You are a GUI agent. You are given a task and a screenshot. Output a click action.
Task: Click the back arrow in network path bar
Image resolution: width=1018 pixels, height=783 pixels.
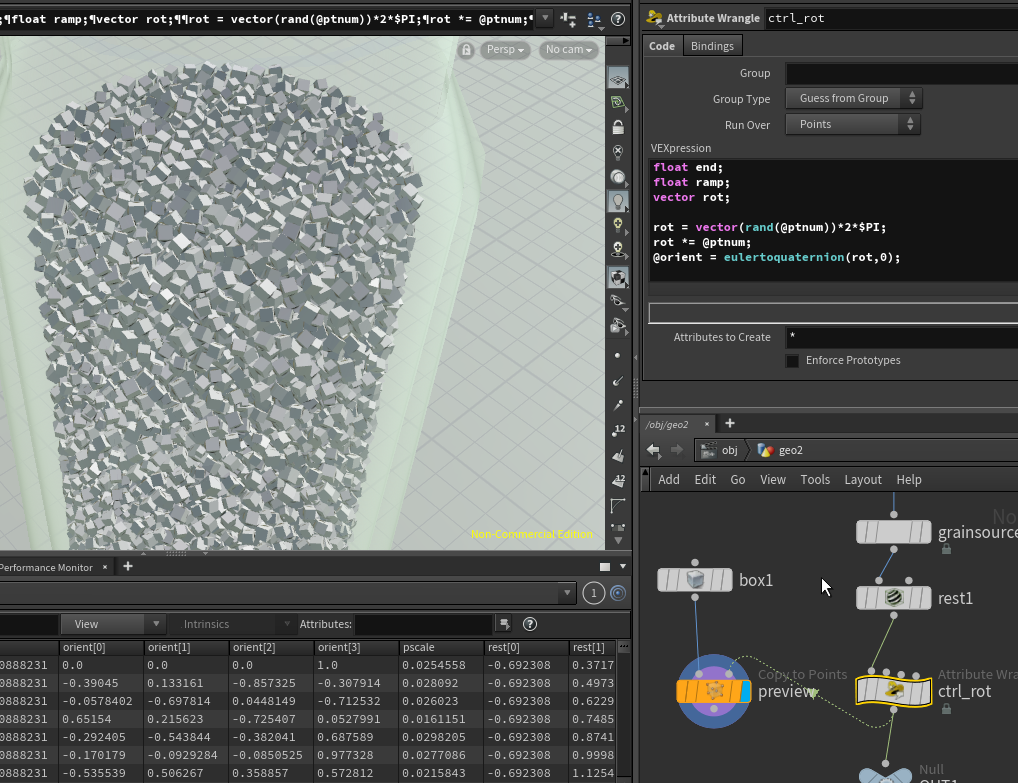(654, 450)
